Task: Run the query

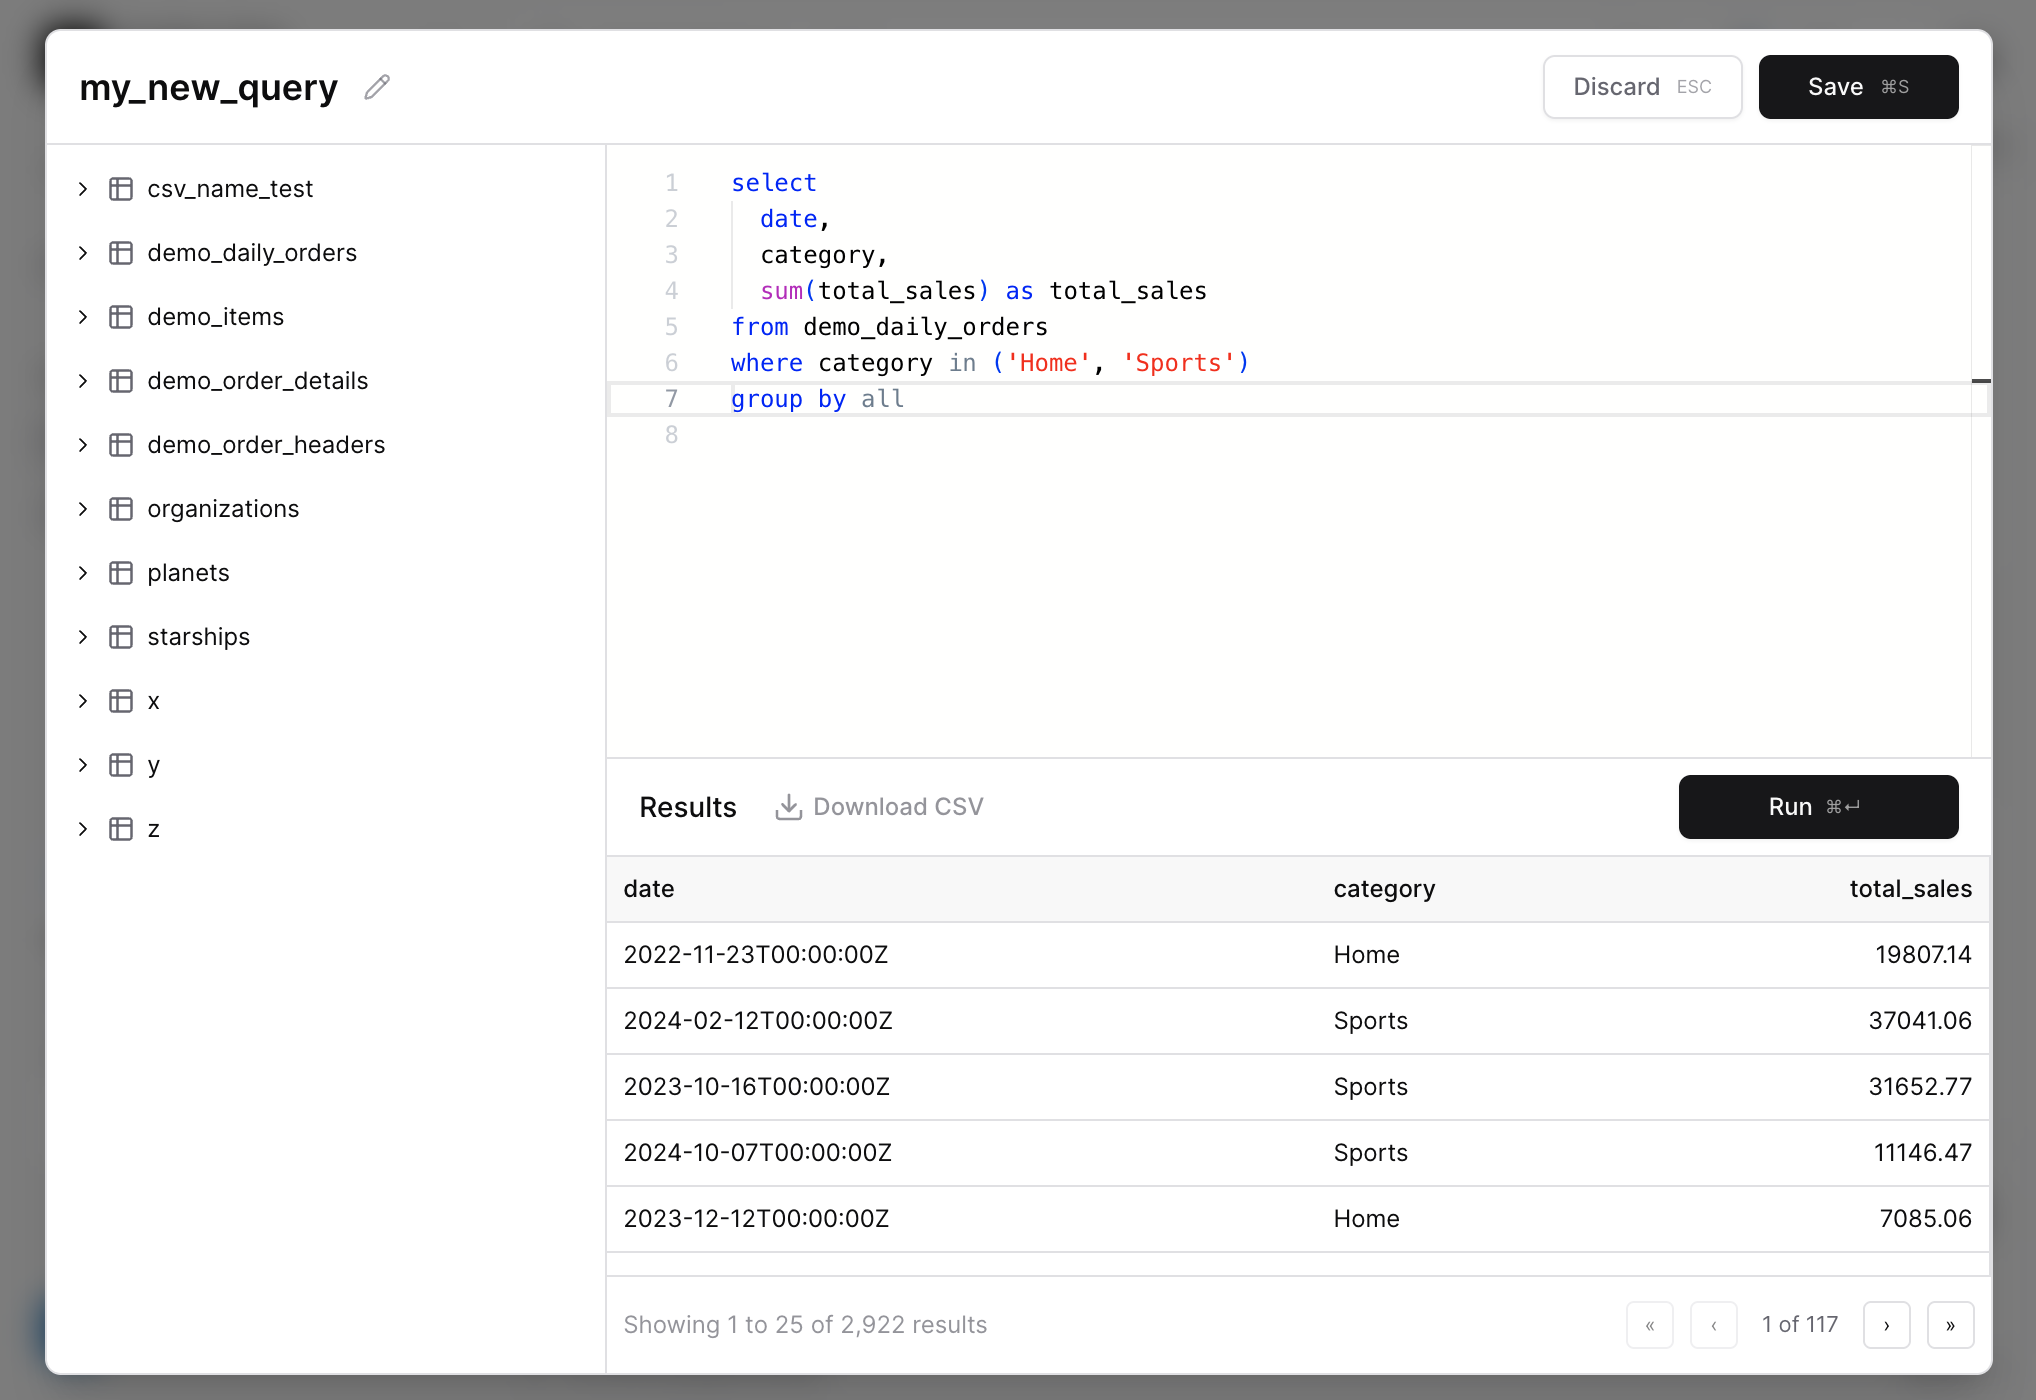Action: tap(1818, 806)
